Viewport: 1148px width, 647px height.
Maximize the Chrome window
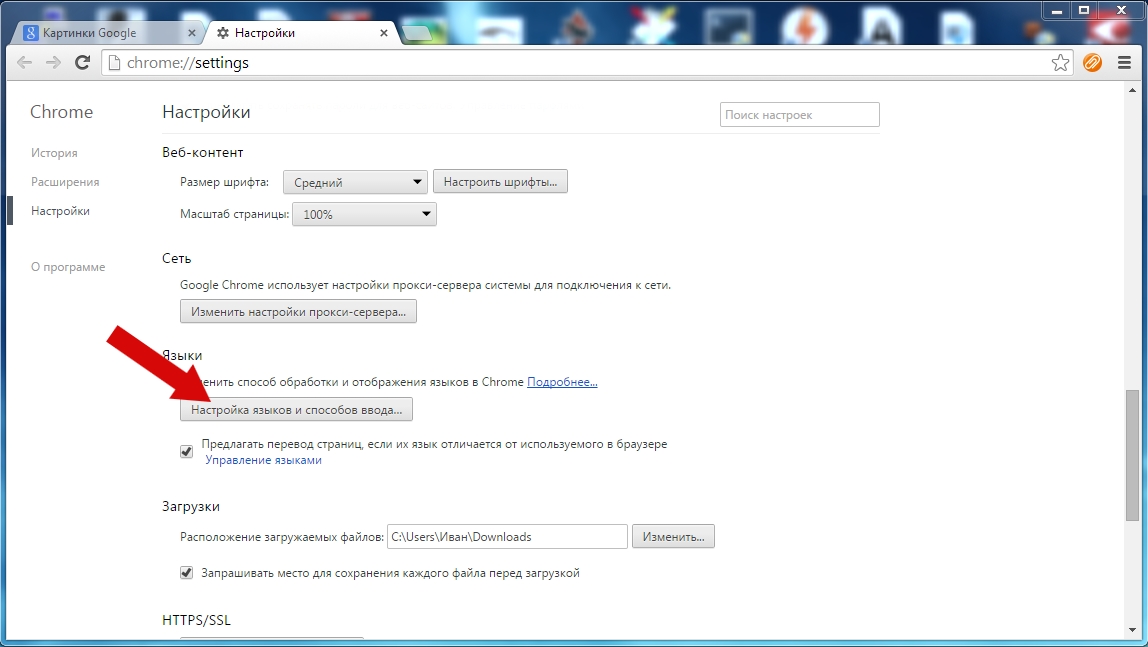point(1084,10)
